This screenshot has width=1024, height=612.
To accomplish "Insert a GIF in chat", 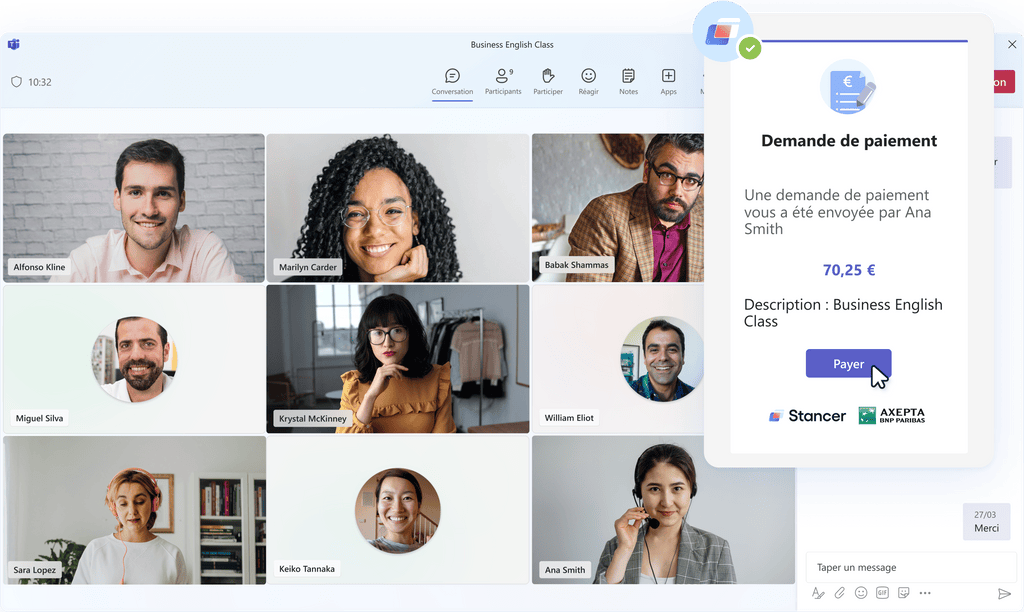I will (882, 593).
